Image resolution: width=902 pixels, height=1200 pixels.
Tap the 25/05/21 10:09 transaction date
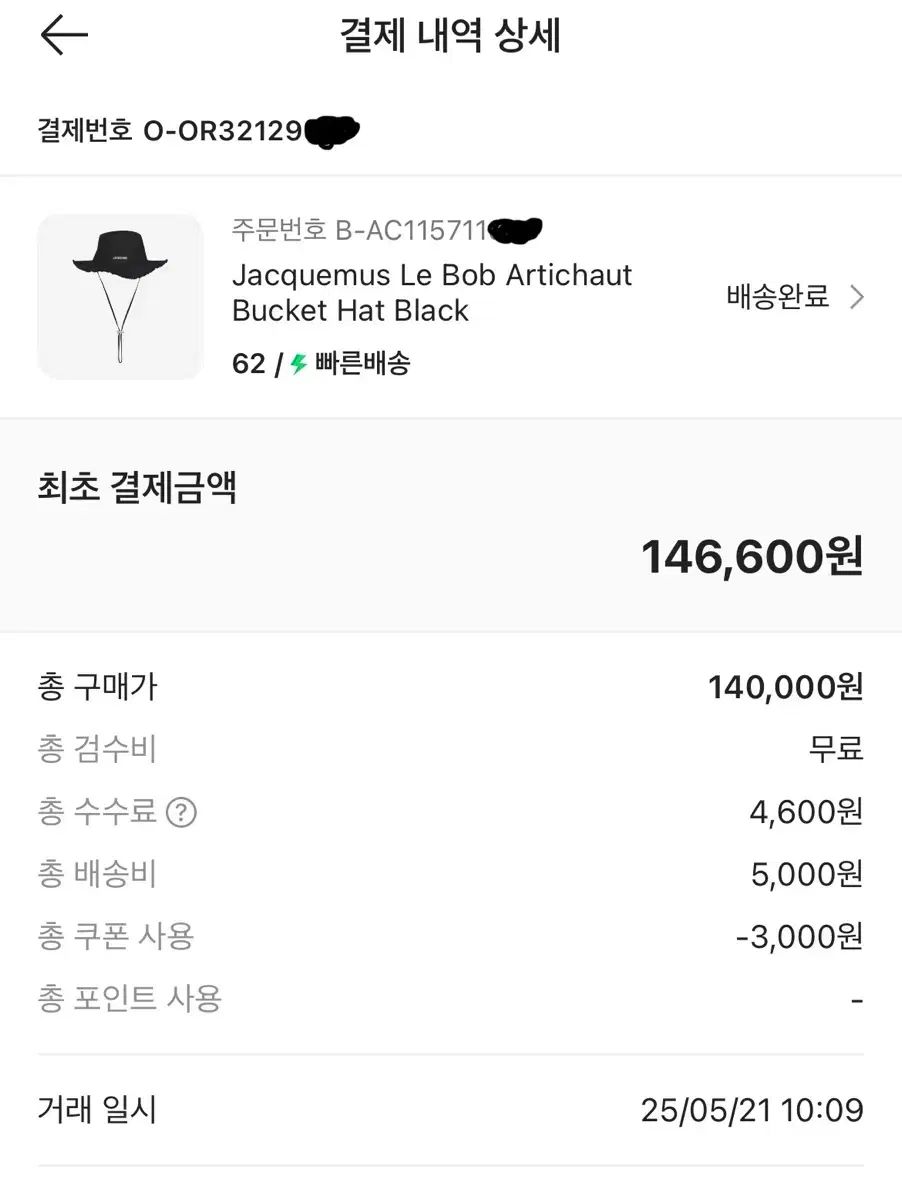751,1110
